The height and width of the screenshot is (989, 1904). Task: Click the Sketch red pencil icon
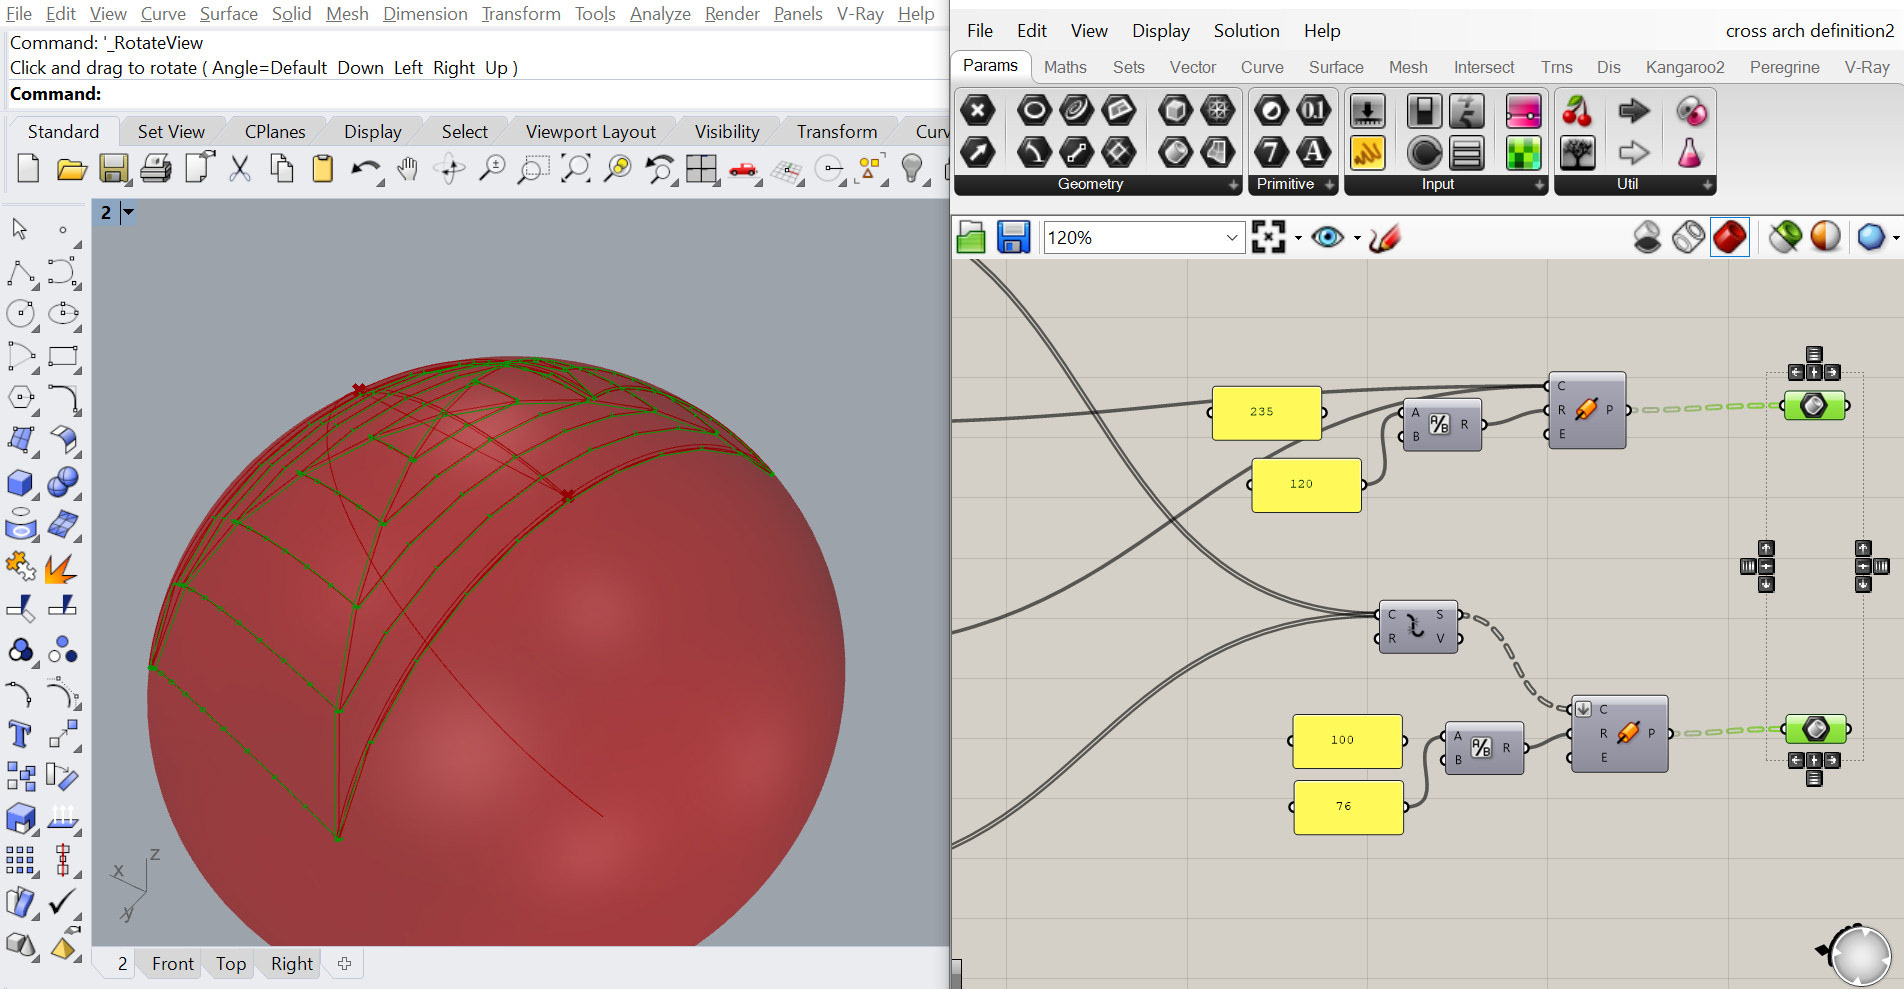click(x=1384, y=238)
